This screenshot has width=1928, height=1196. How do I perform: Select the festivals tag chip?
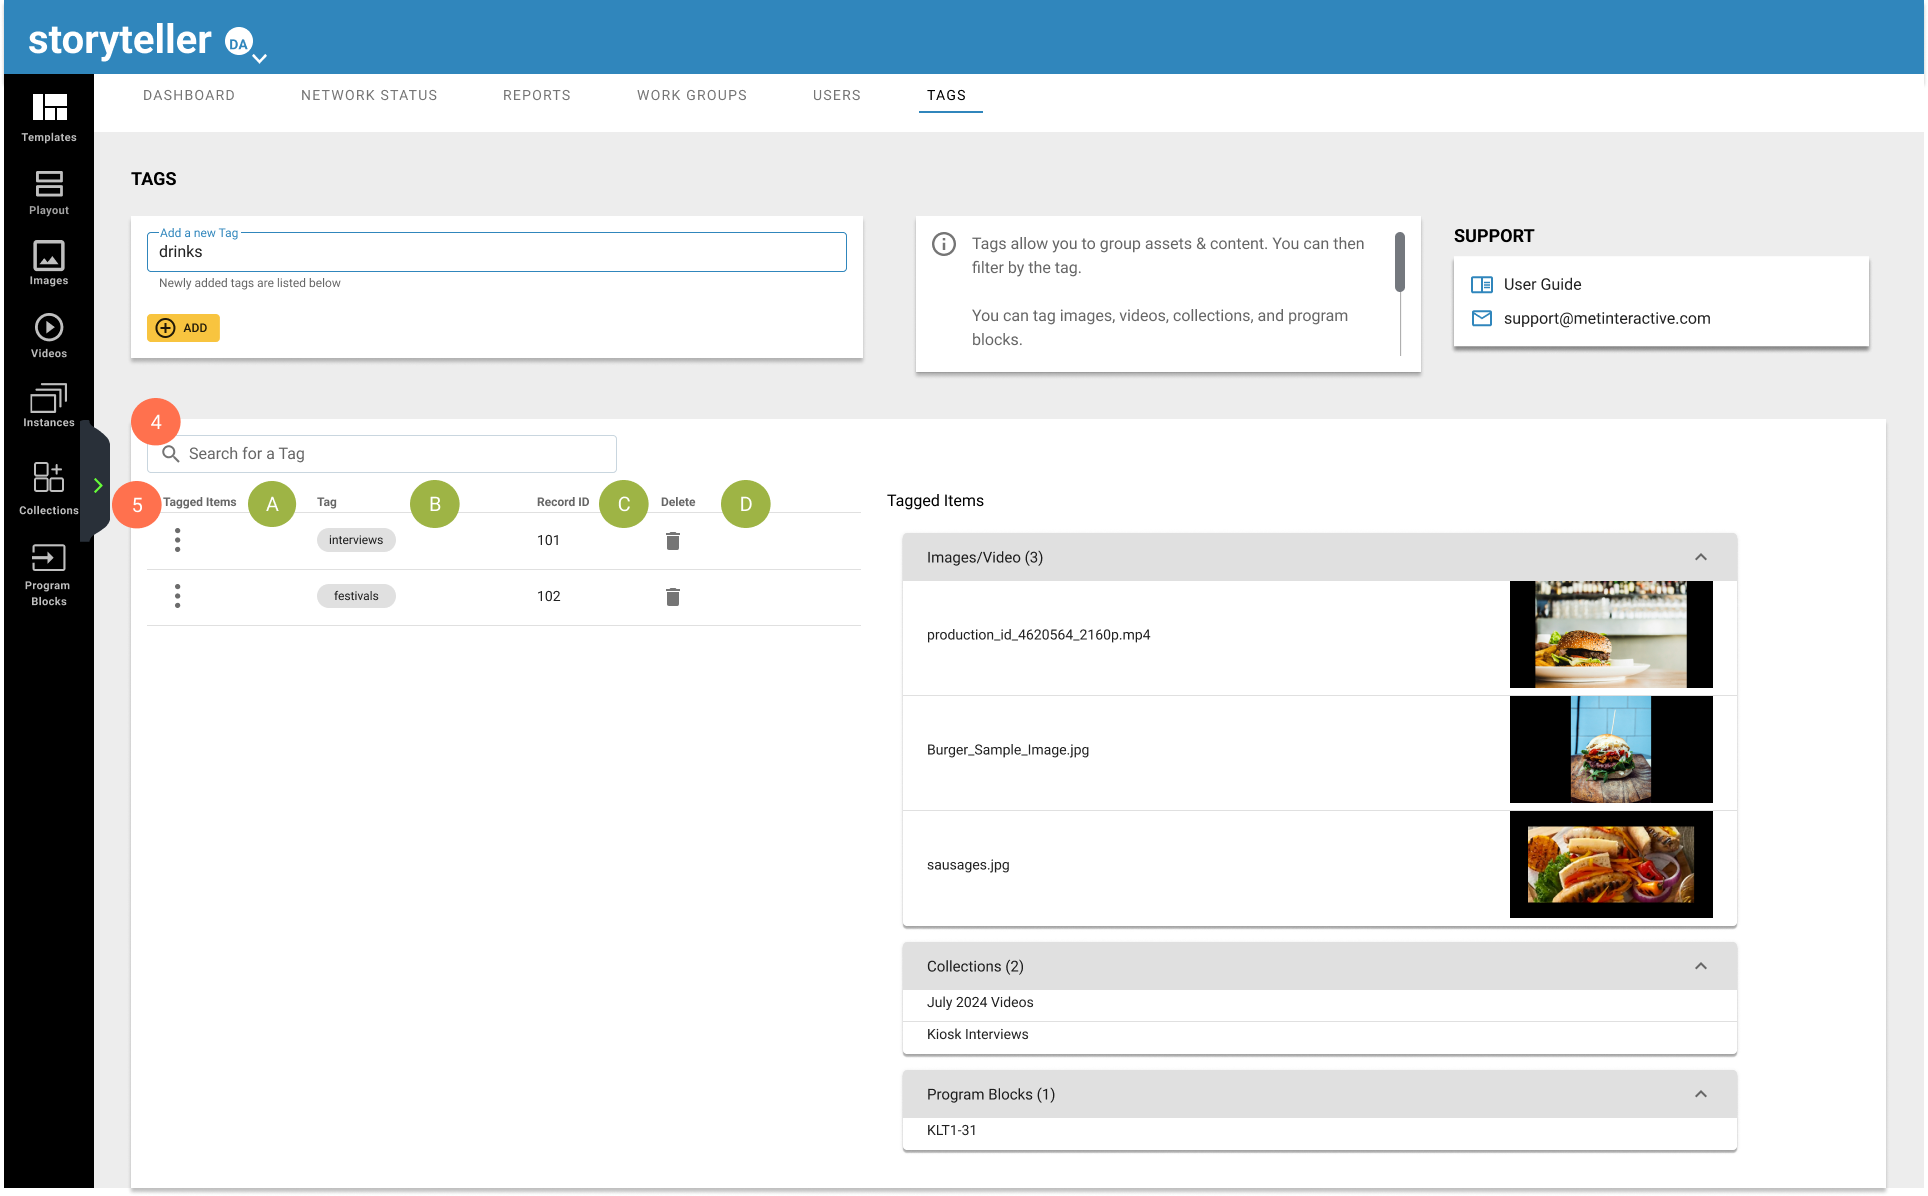[x=356, y=596]
